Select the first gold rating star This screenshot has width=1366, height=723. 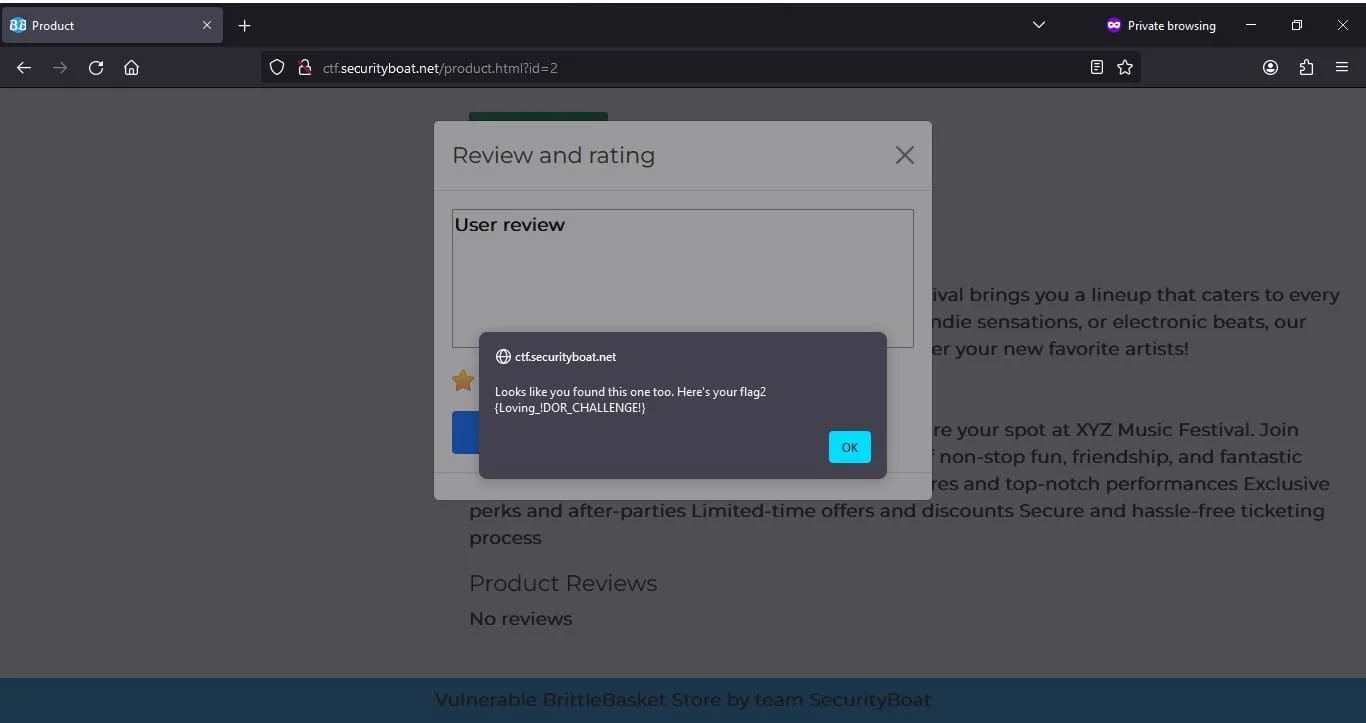click(x=463, y=381)
